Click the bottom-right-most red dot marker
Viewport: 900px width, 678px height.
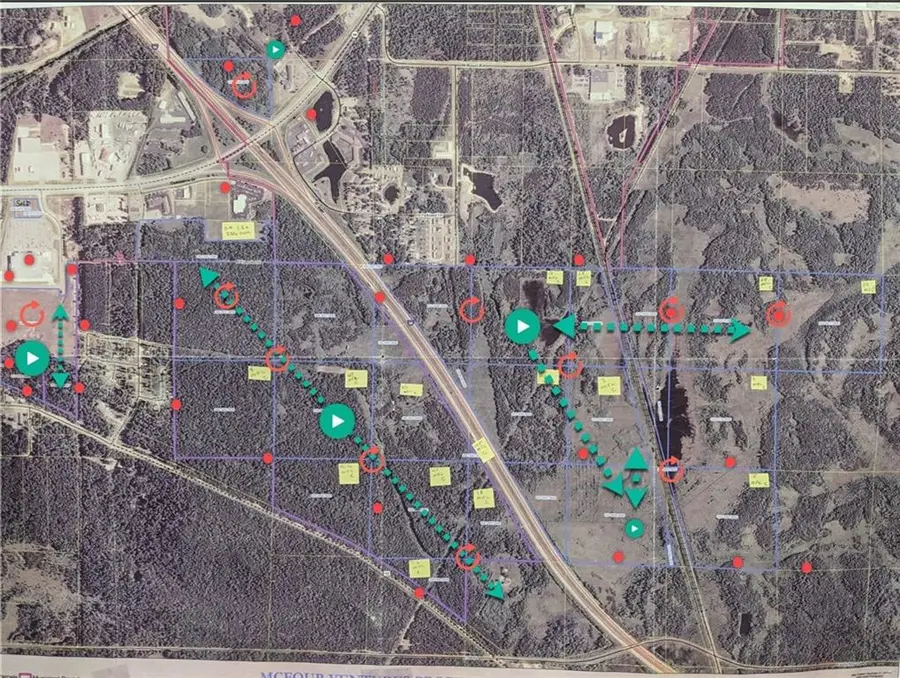tap(806, 568)
